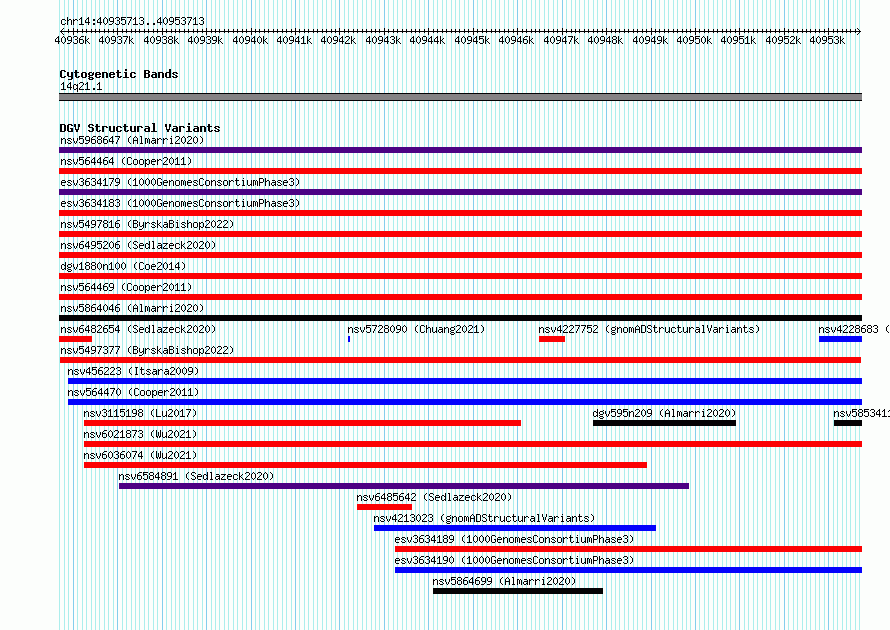
Task: Click nsv6036074 (Wu2021) label
Action: point(140,455)
